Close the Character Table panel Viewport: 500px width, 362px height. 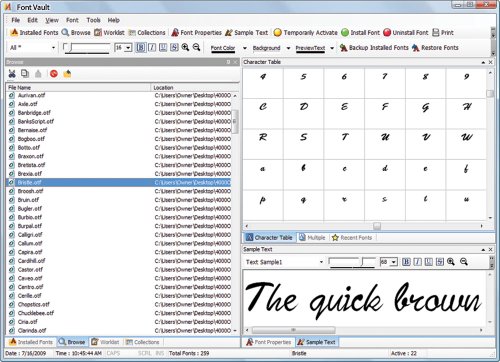(491, 62)
